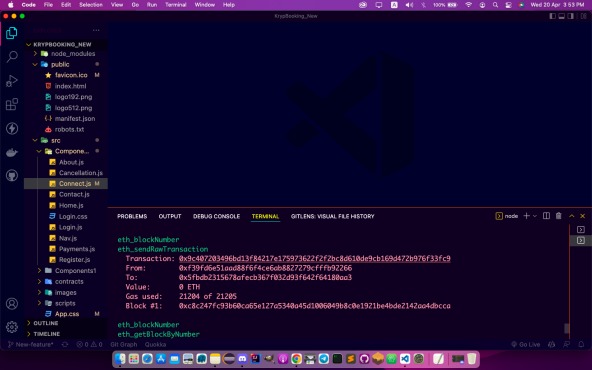592x370 pixels.
Task: Click the sync changes icon in status bar
Action: point(65,344)
